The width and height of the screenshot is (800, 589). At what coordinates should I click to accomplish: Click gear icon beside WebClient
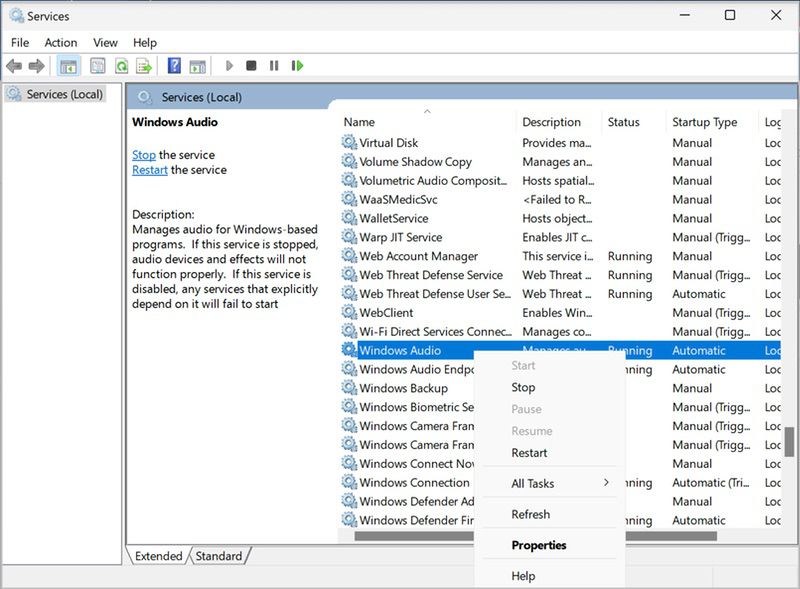(x=349, y=312)
